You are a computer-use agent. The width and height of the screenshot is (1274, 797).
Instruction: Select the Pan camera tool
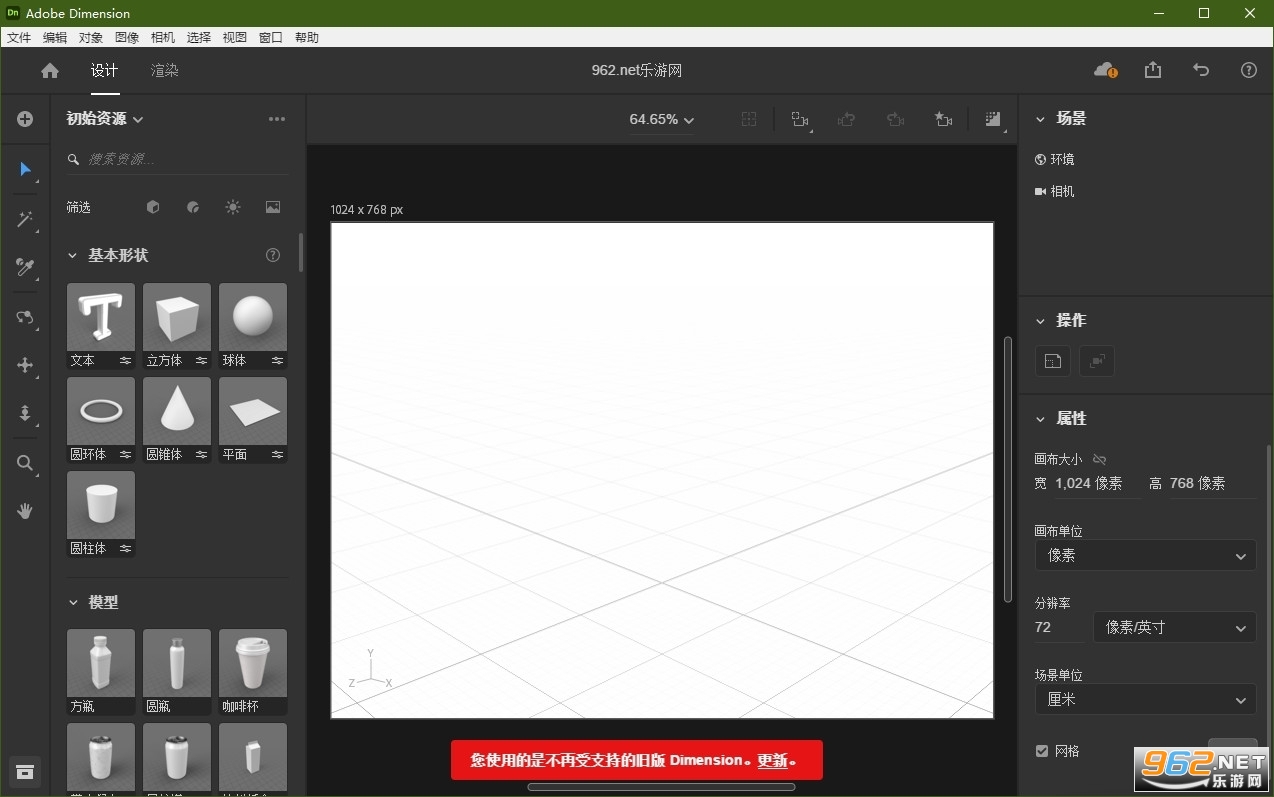click(x=25, y=365)
